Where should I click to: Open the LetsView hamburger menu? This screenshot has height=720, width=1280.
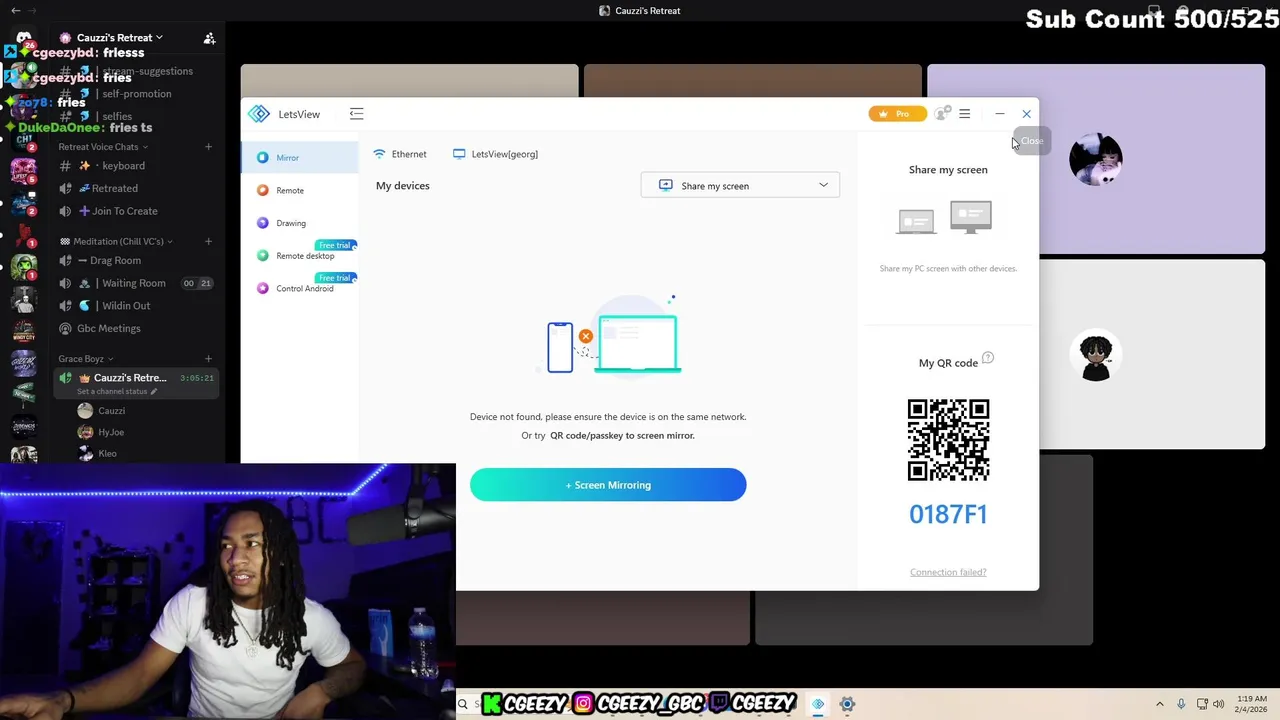(965, 114)
